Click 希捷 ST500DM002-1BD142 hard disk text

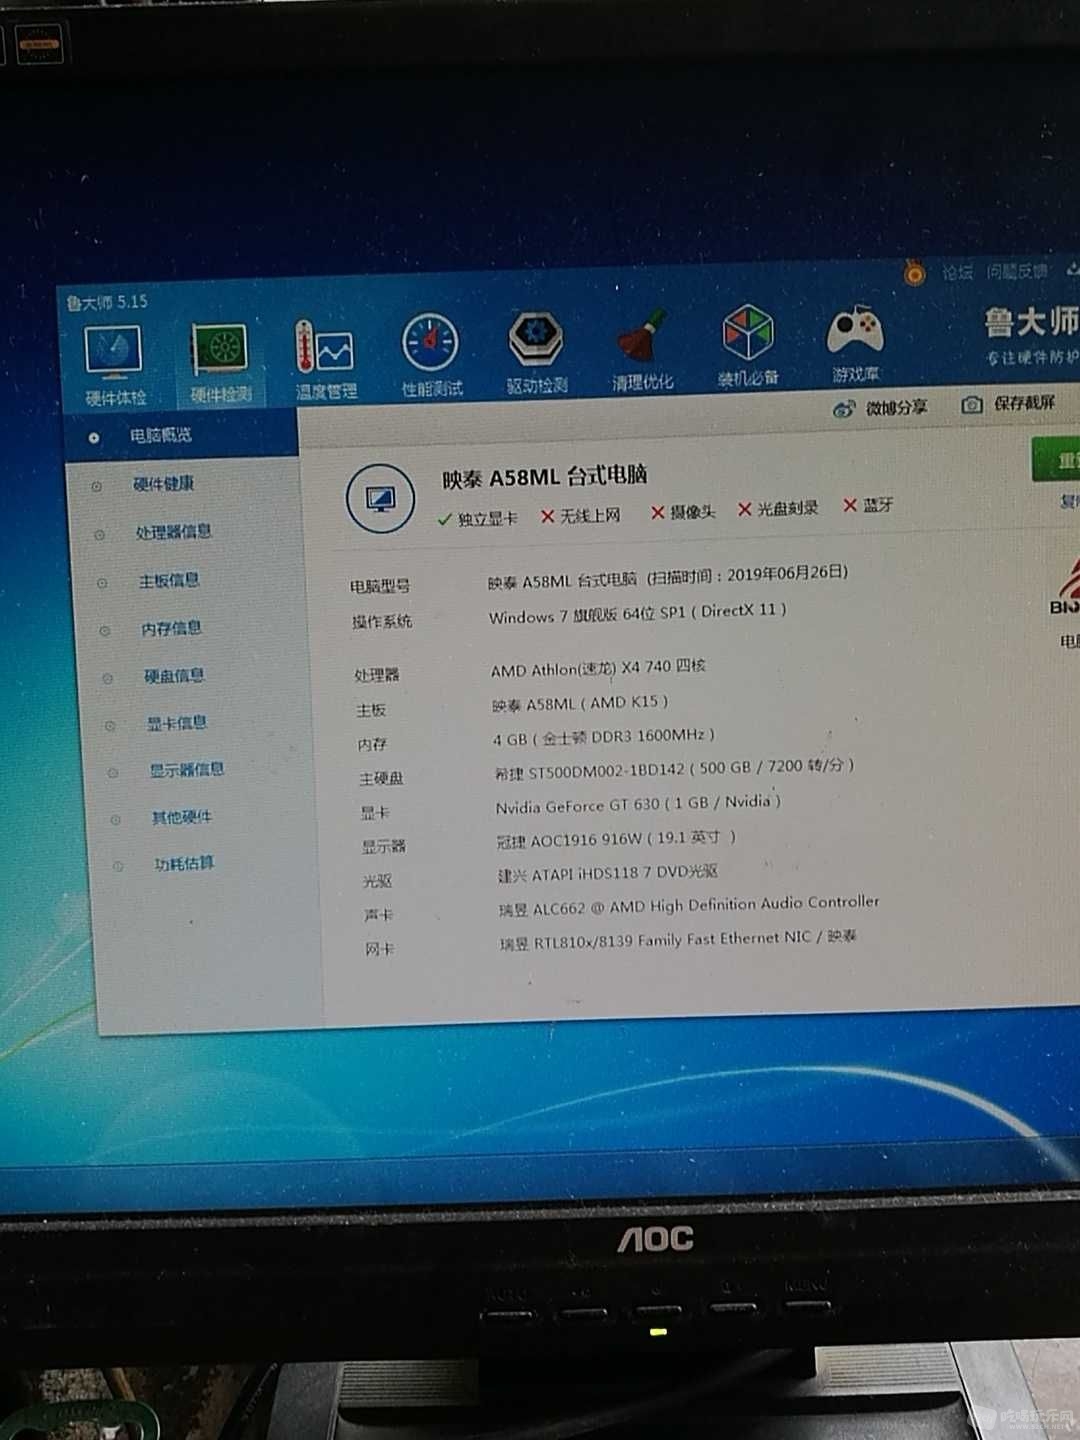click(675, 768)
